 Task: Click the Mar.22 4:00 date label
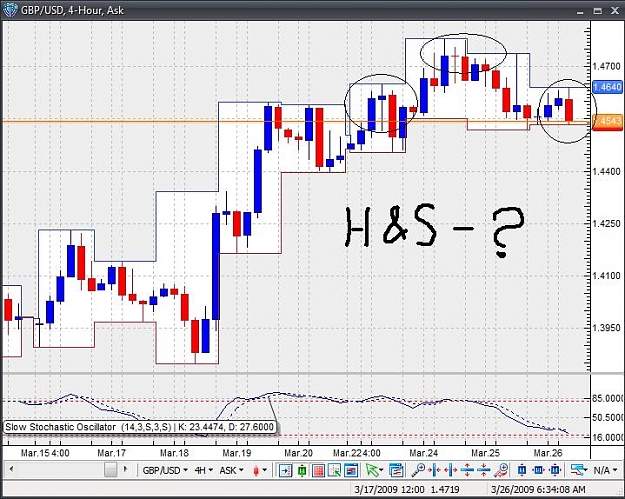(x=357, y=453)
